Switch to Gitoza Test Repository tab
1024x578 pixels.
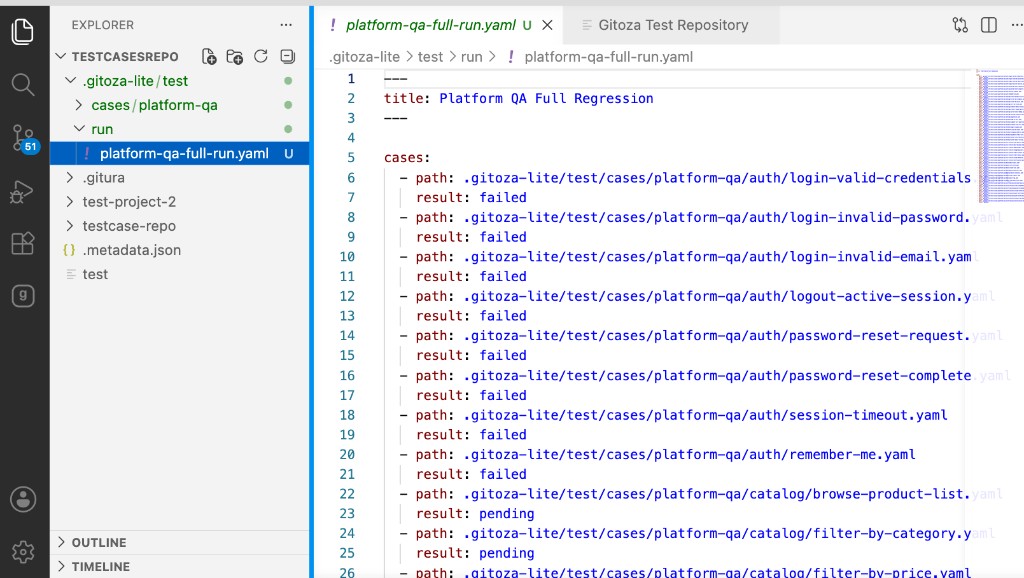[673, 25]
